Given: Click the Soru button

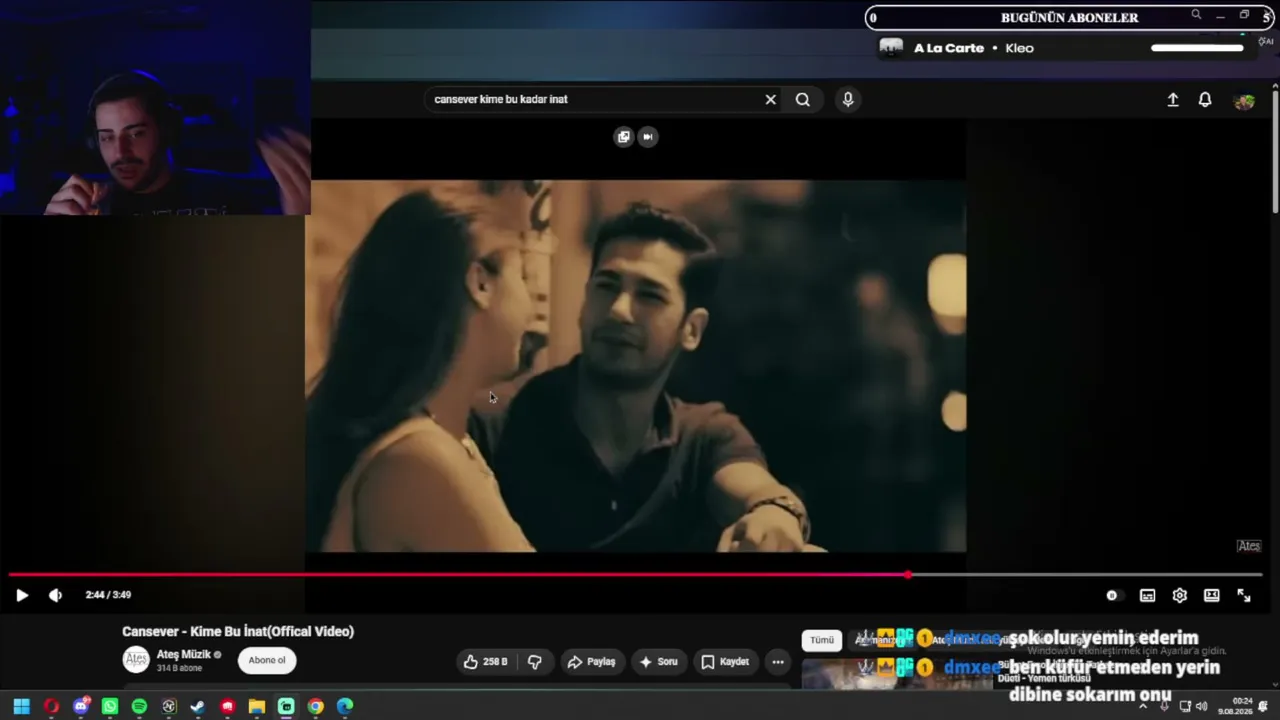Looking at the screenshot, I should tap(659, 662).
